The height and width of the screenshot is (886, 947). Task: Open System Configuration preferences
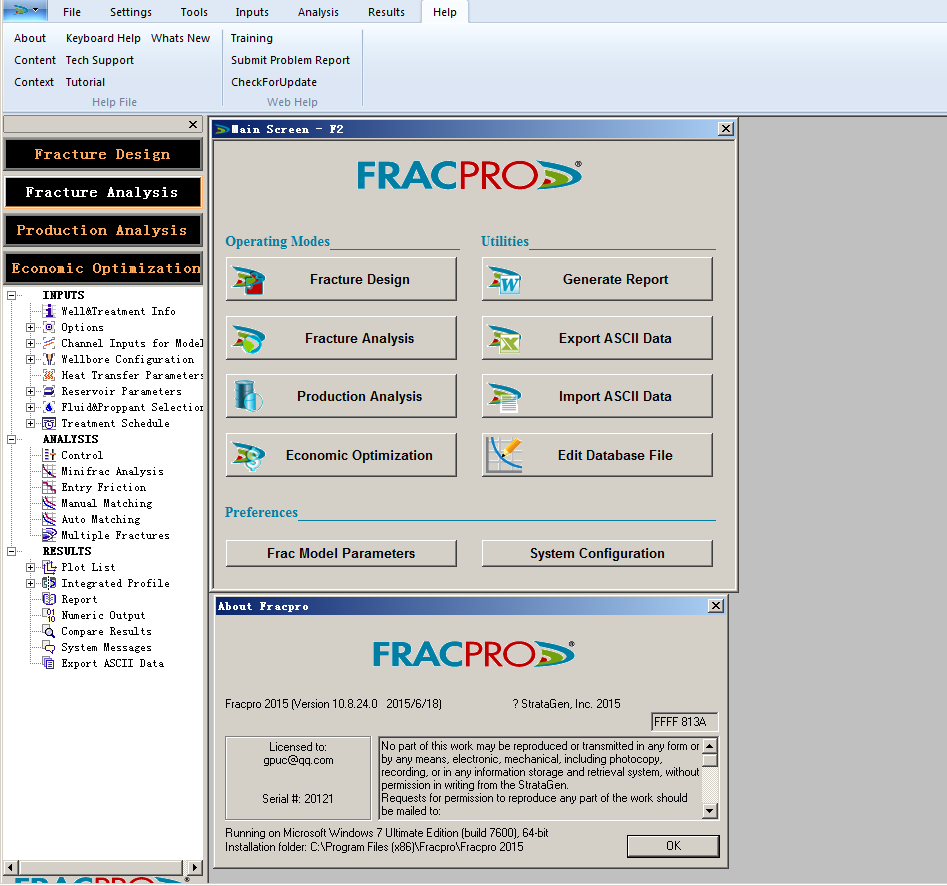coord(597,553)
